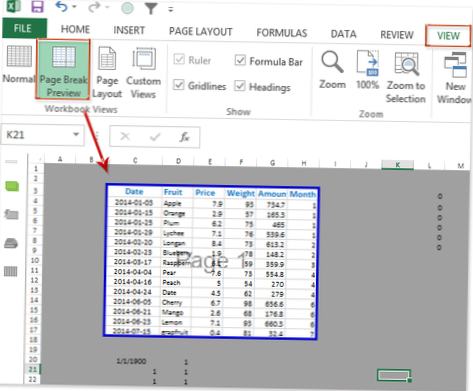This screenshot has width=473, height=391.
Task: Click the Filter funnel icon
Action: (x=151, y=8)
